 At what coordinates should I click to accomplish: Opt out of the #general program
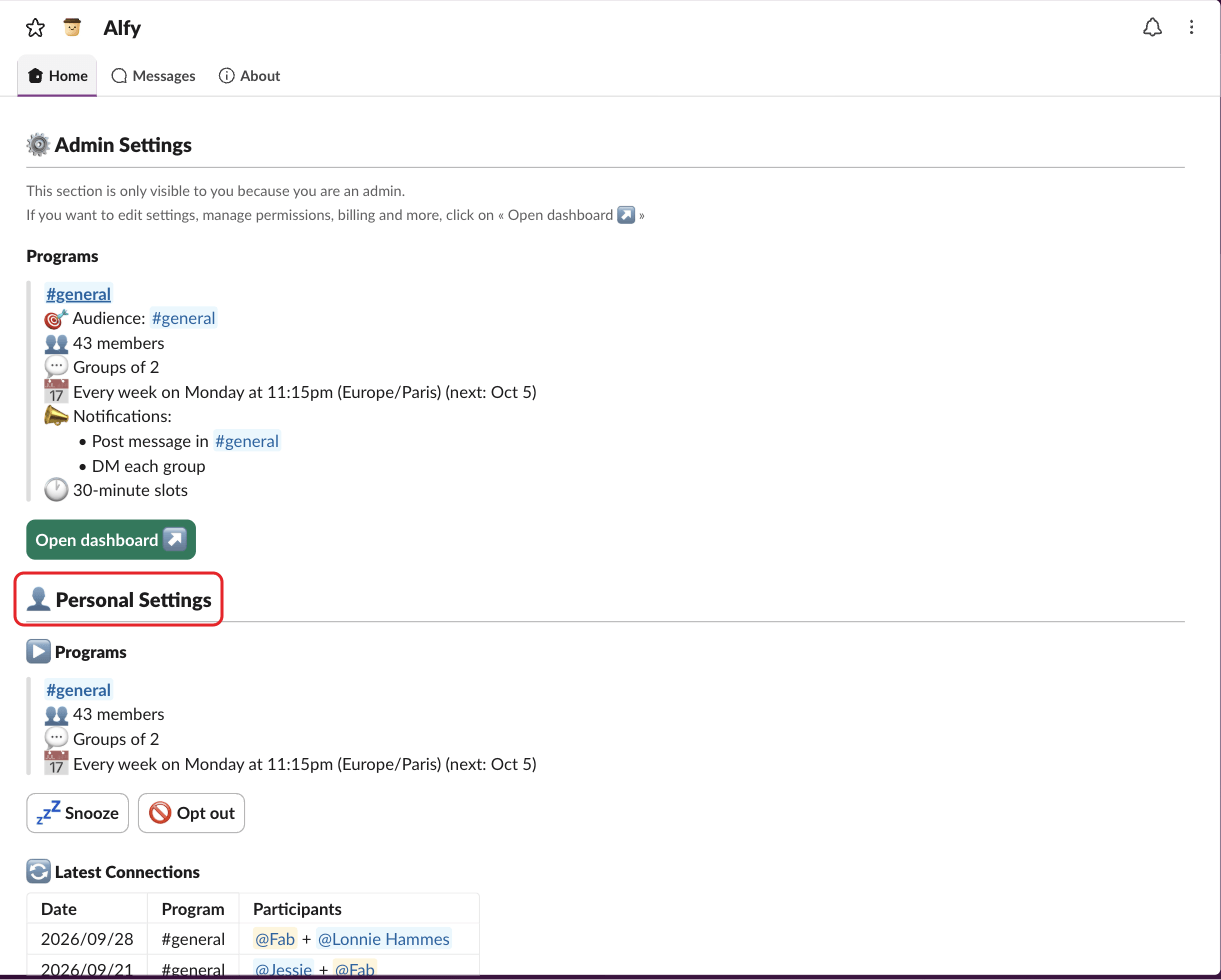coord(191,813)
